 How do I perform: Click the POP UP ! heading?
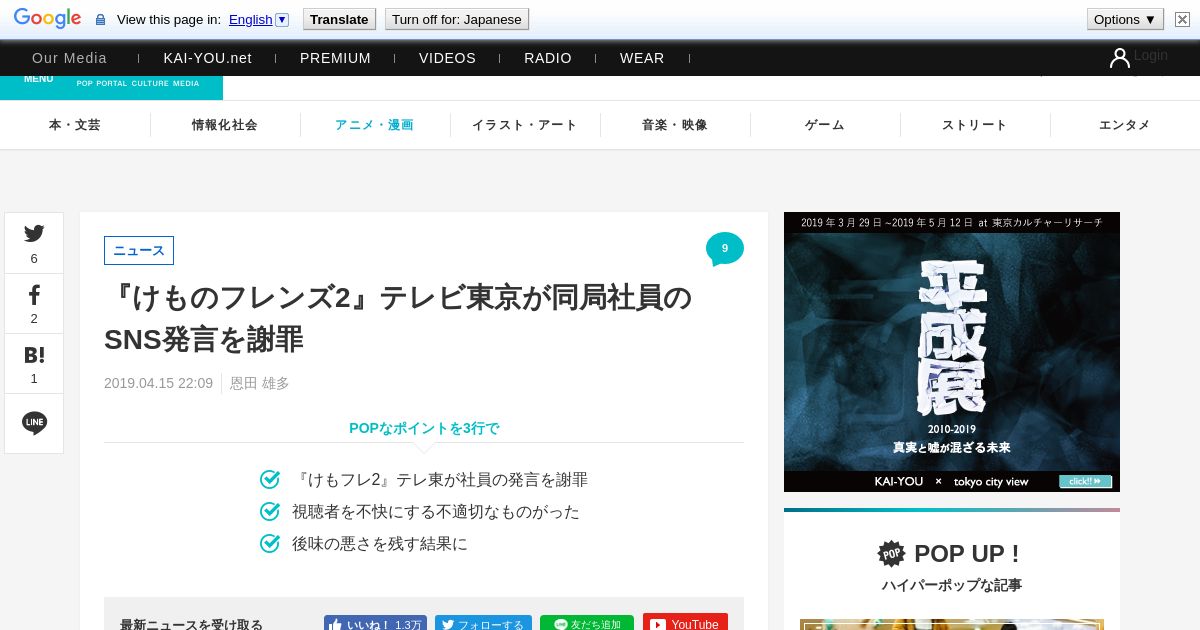point(967,553)
